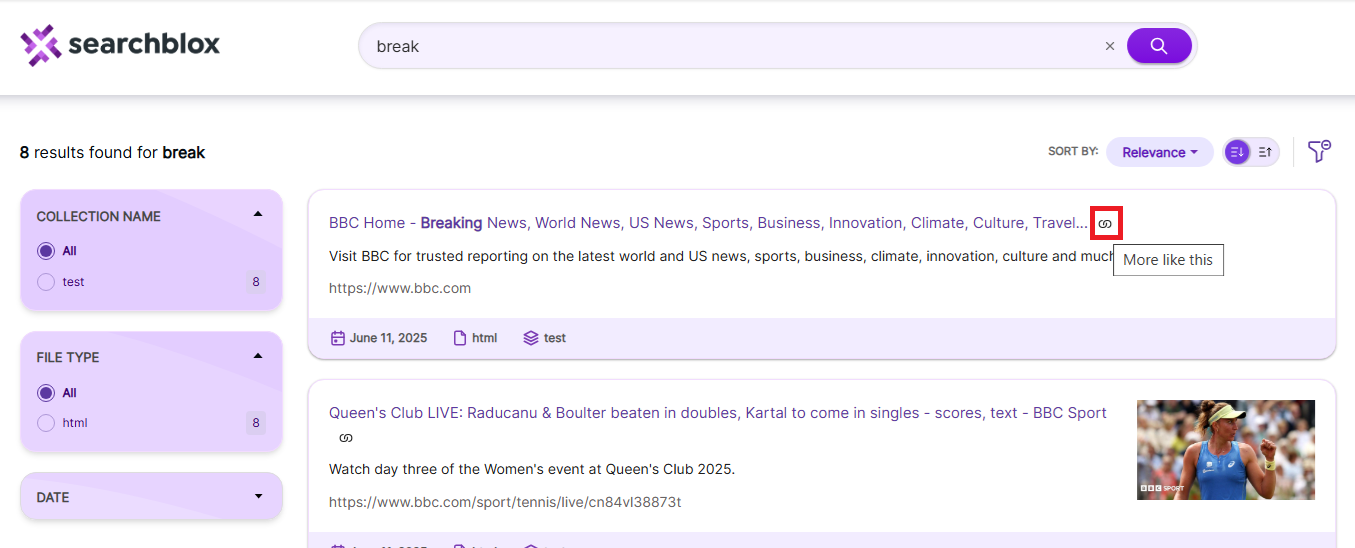The height and width of the screenshot is (548, 1355).
Task: Click count badge 8 beside html type
Action: pyautogui.click(x=256, y=423)
